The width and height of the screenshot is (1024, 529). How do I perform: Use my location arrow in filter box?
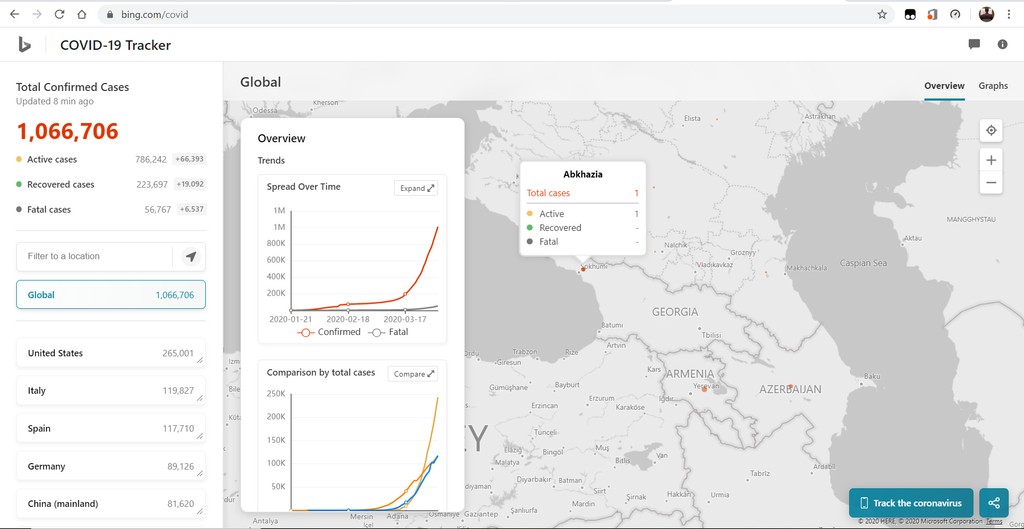tap(191, 257)
